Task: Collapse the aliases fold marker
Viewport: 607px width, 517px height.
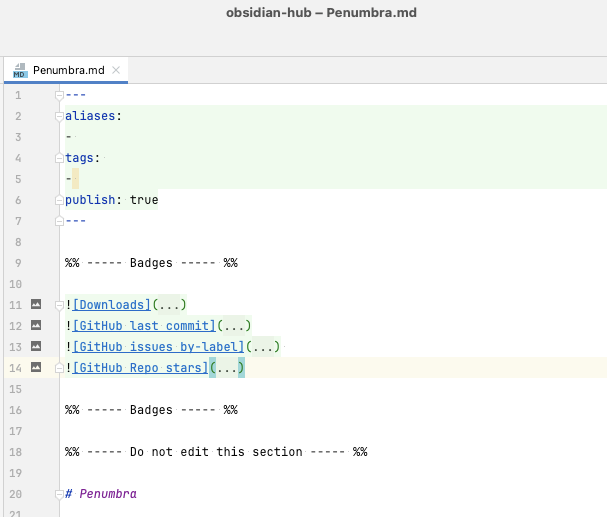Action: tap(59, 116)
